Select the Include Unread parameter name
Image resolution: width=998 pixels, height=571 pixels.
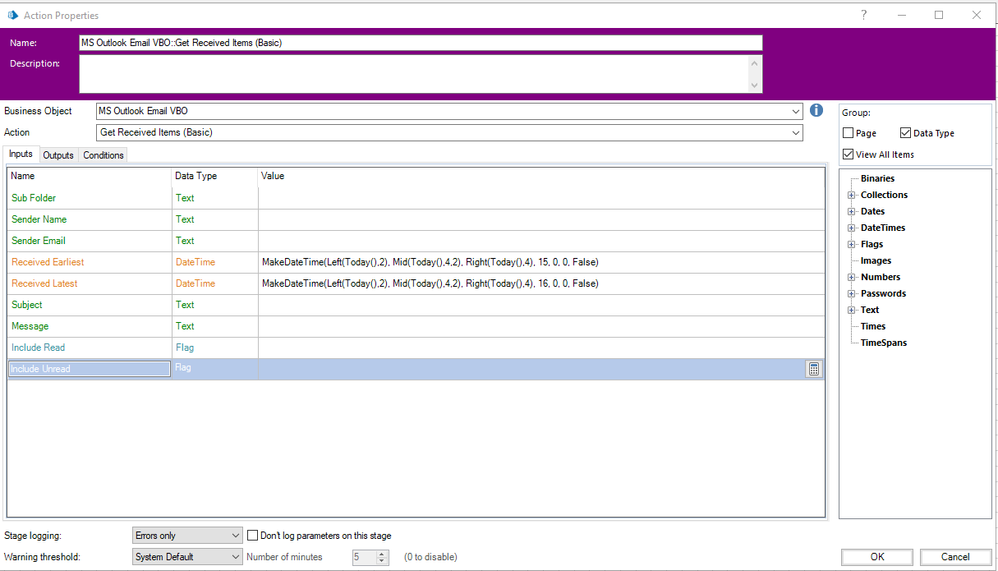40,369
